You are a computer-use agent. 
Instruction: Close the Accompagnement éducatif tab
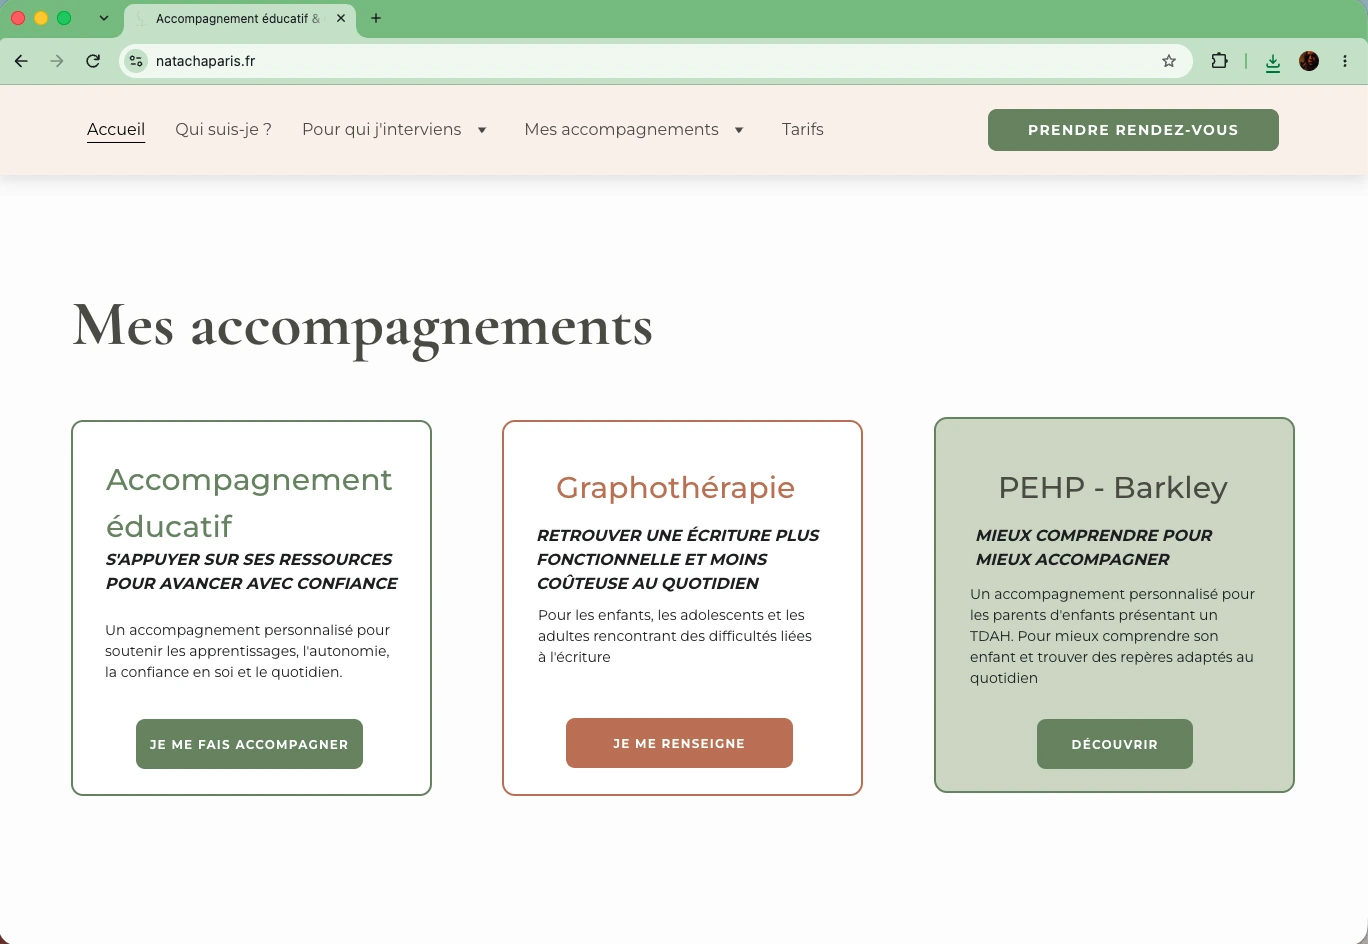pos(341,18)
